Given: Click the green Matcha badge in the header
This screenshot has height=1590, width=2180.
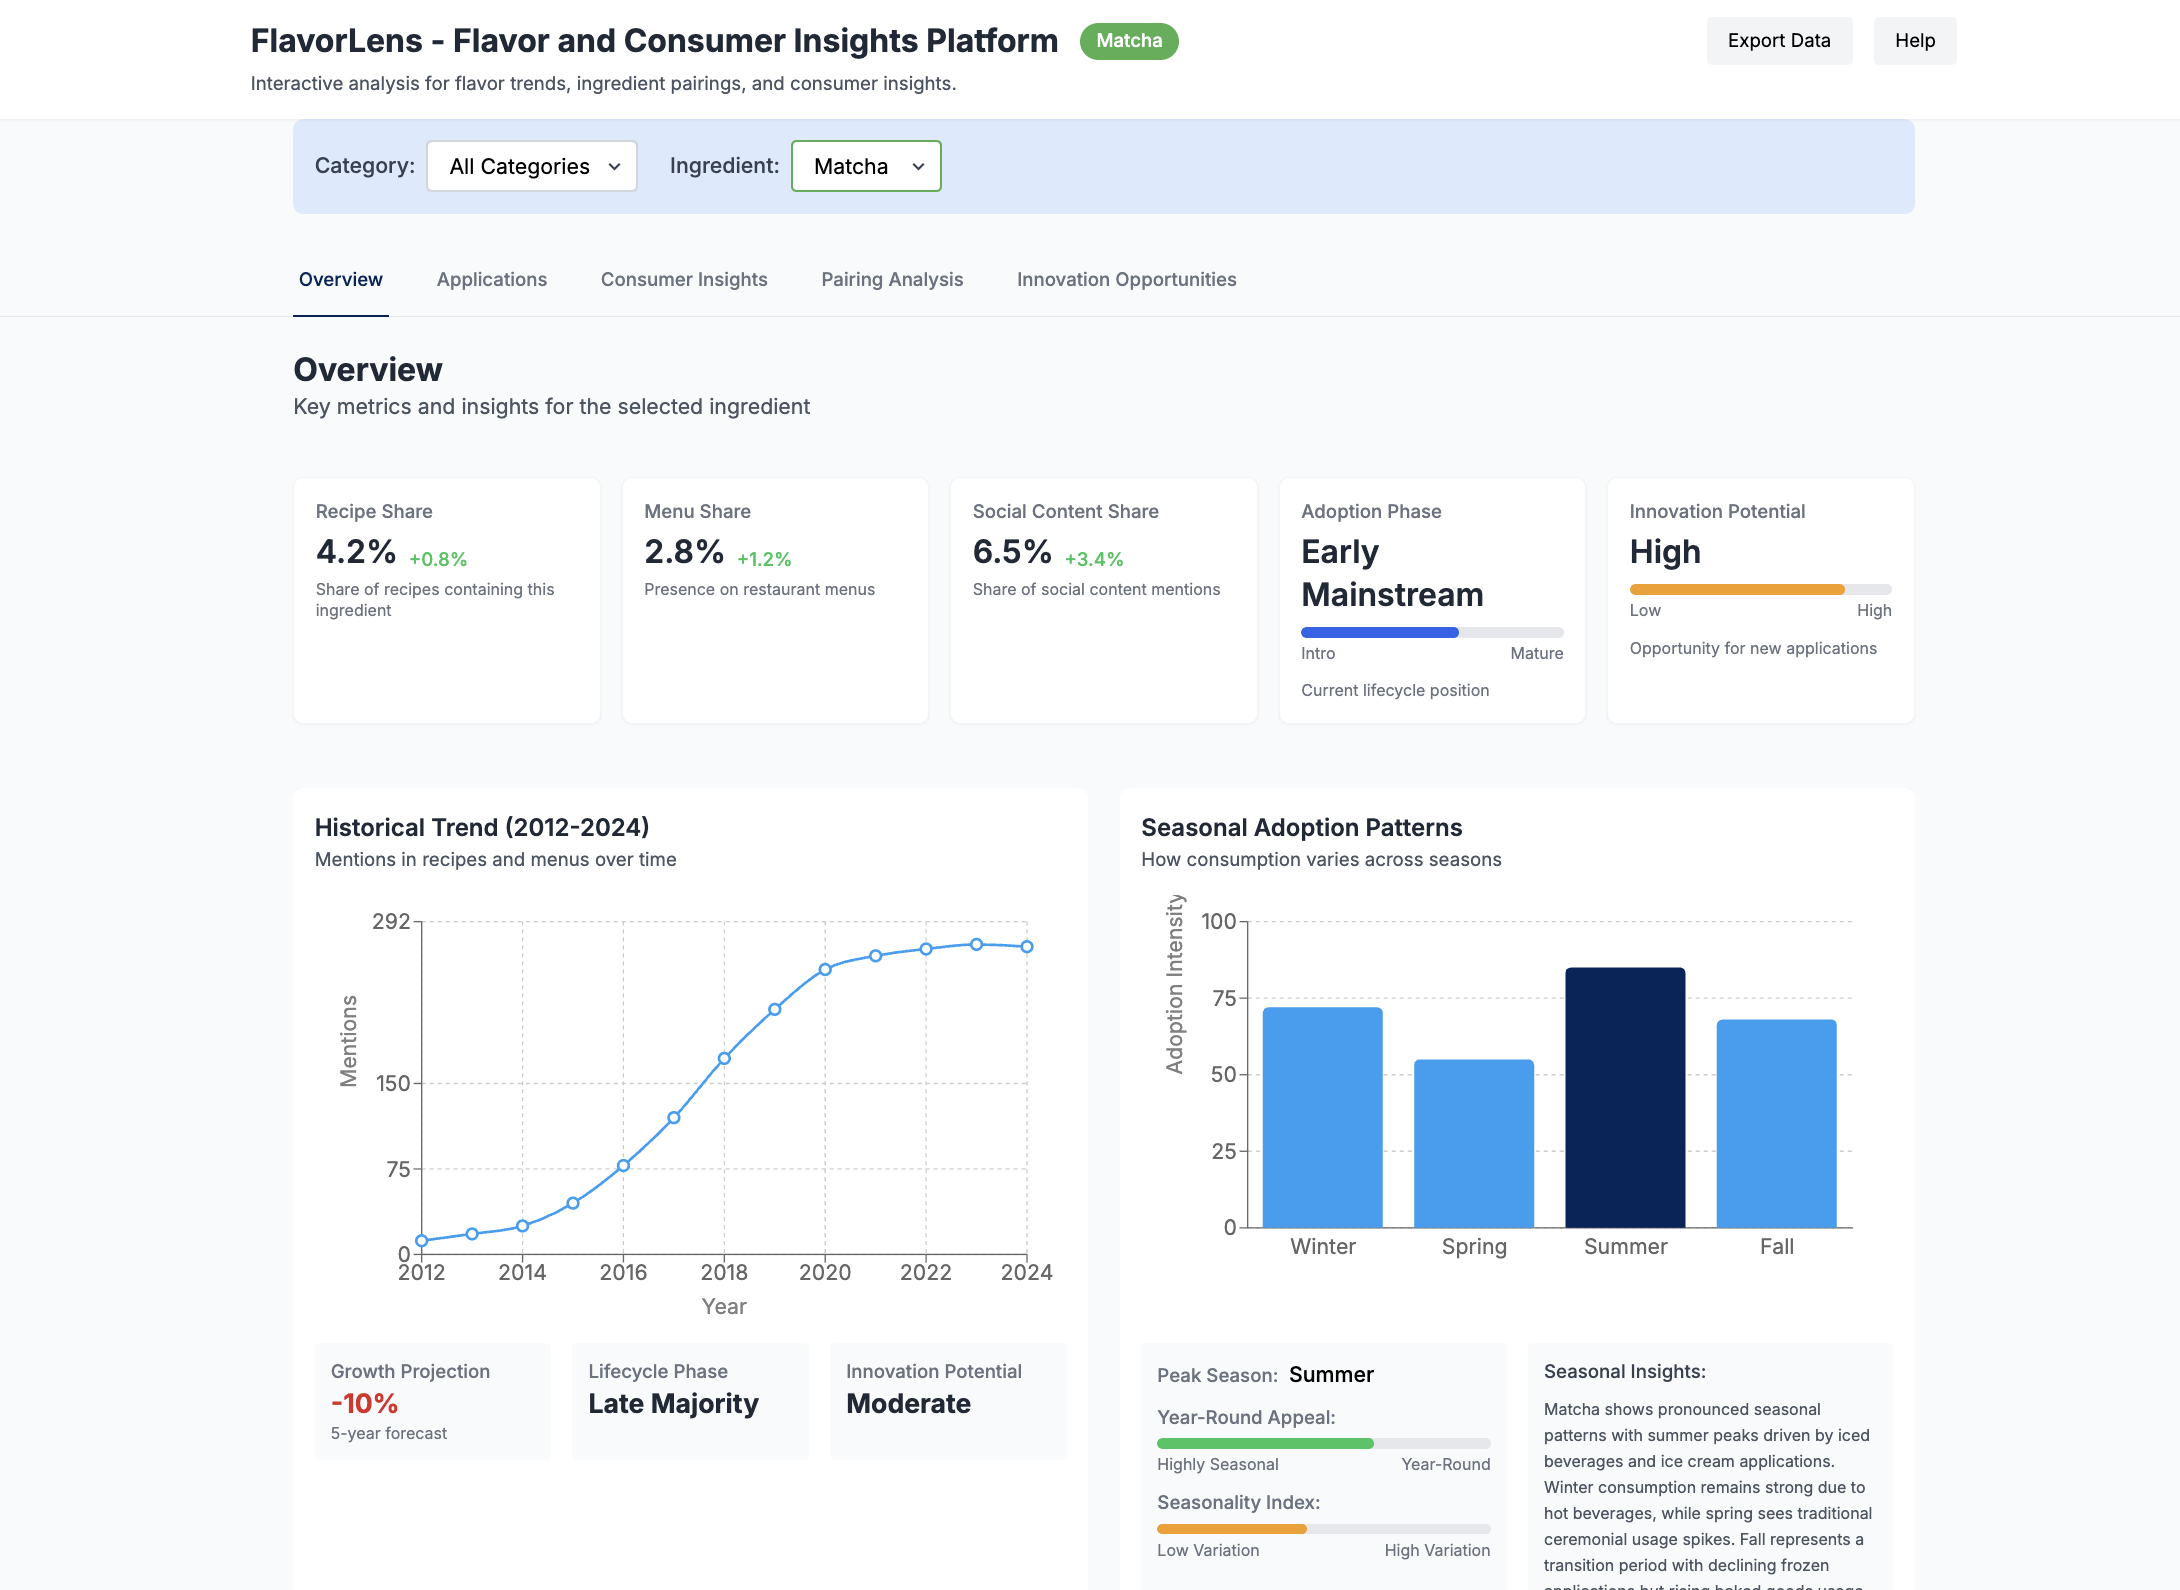Looking at the screenshot, I should click(x=1129, y=41).
